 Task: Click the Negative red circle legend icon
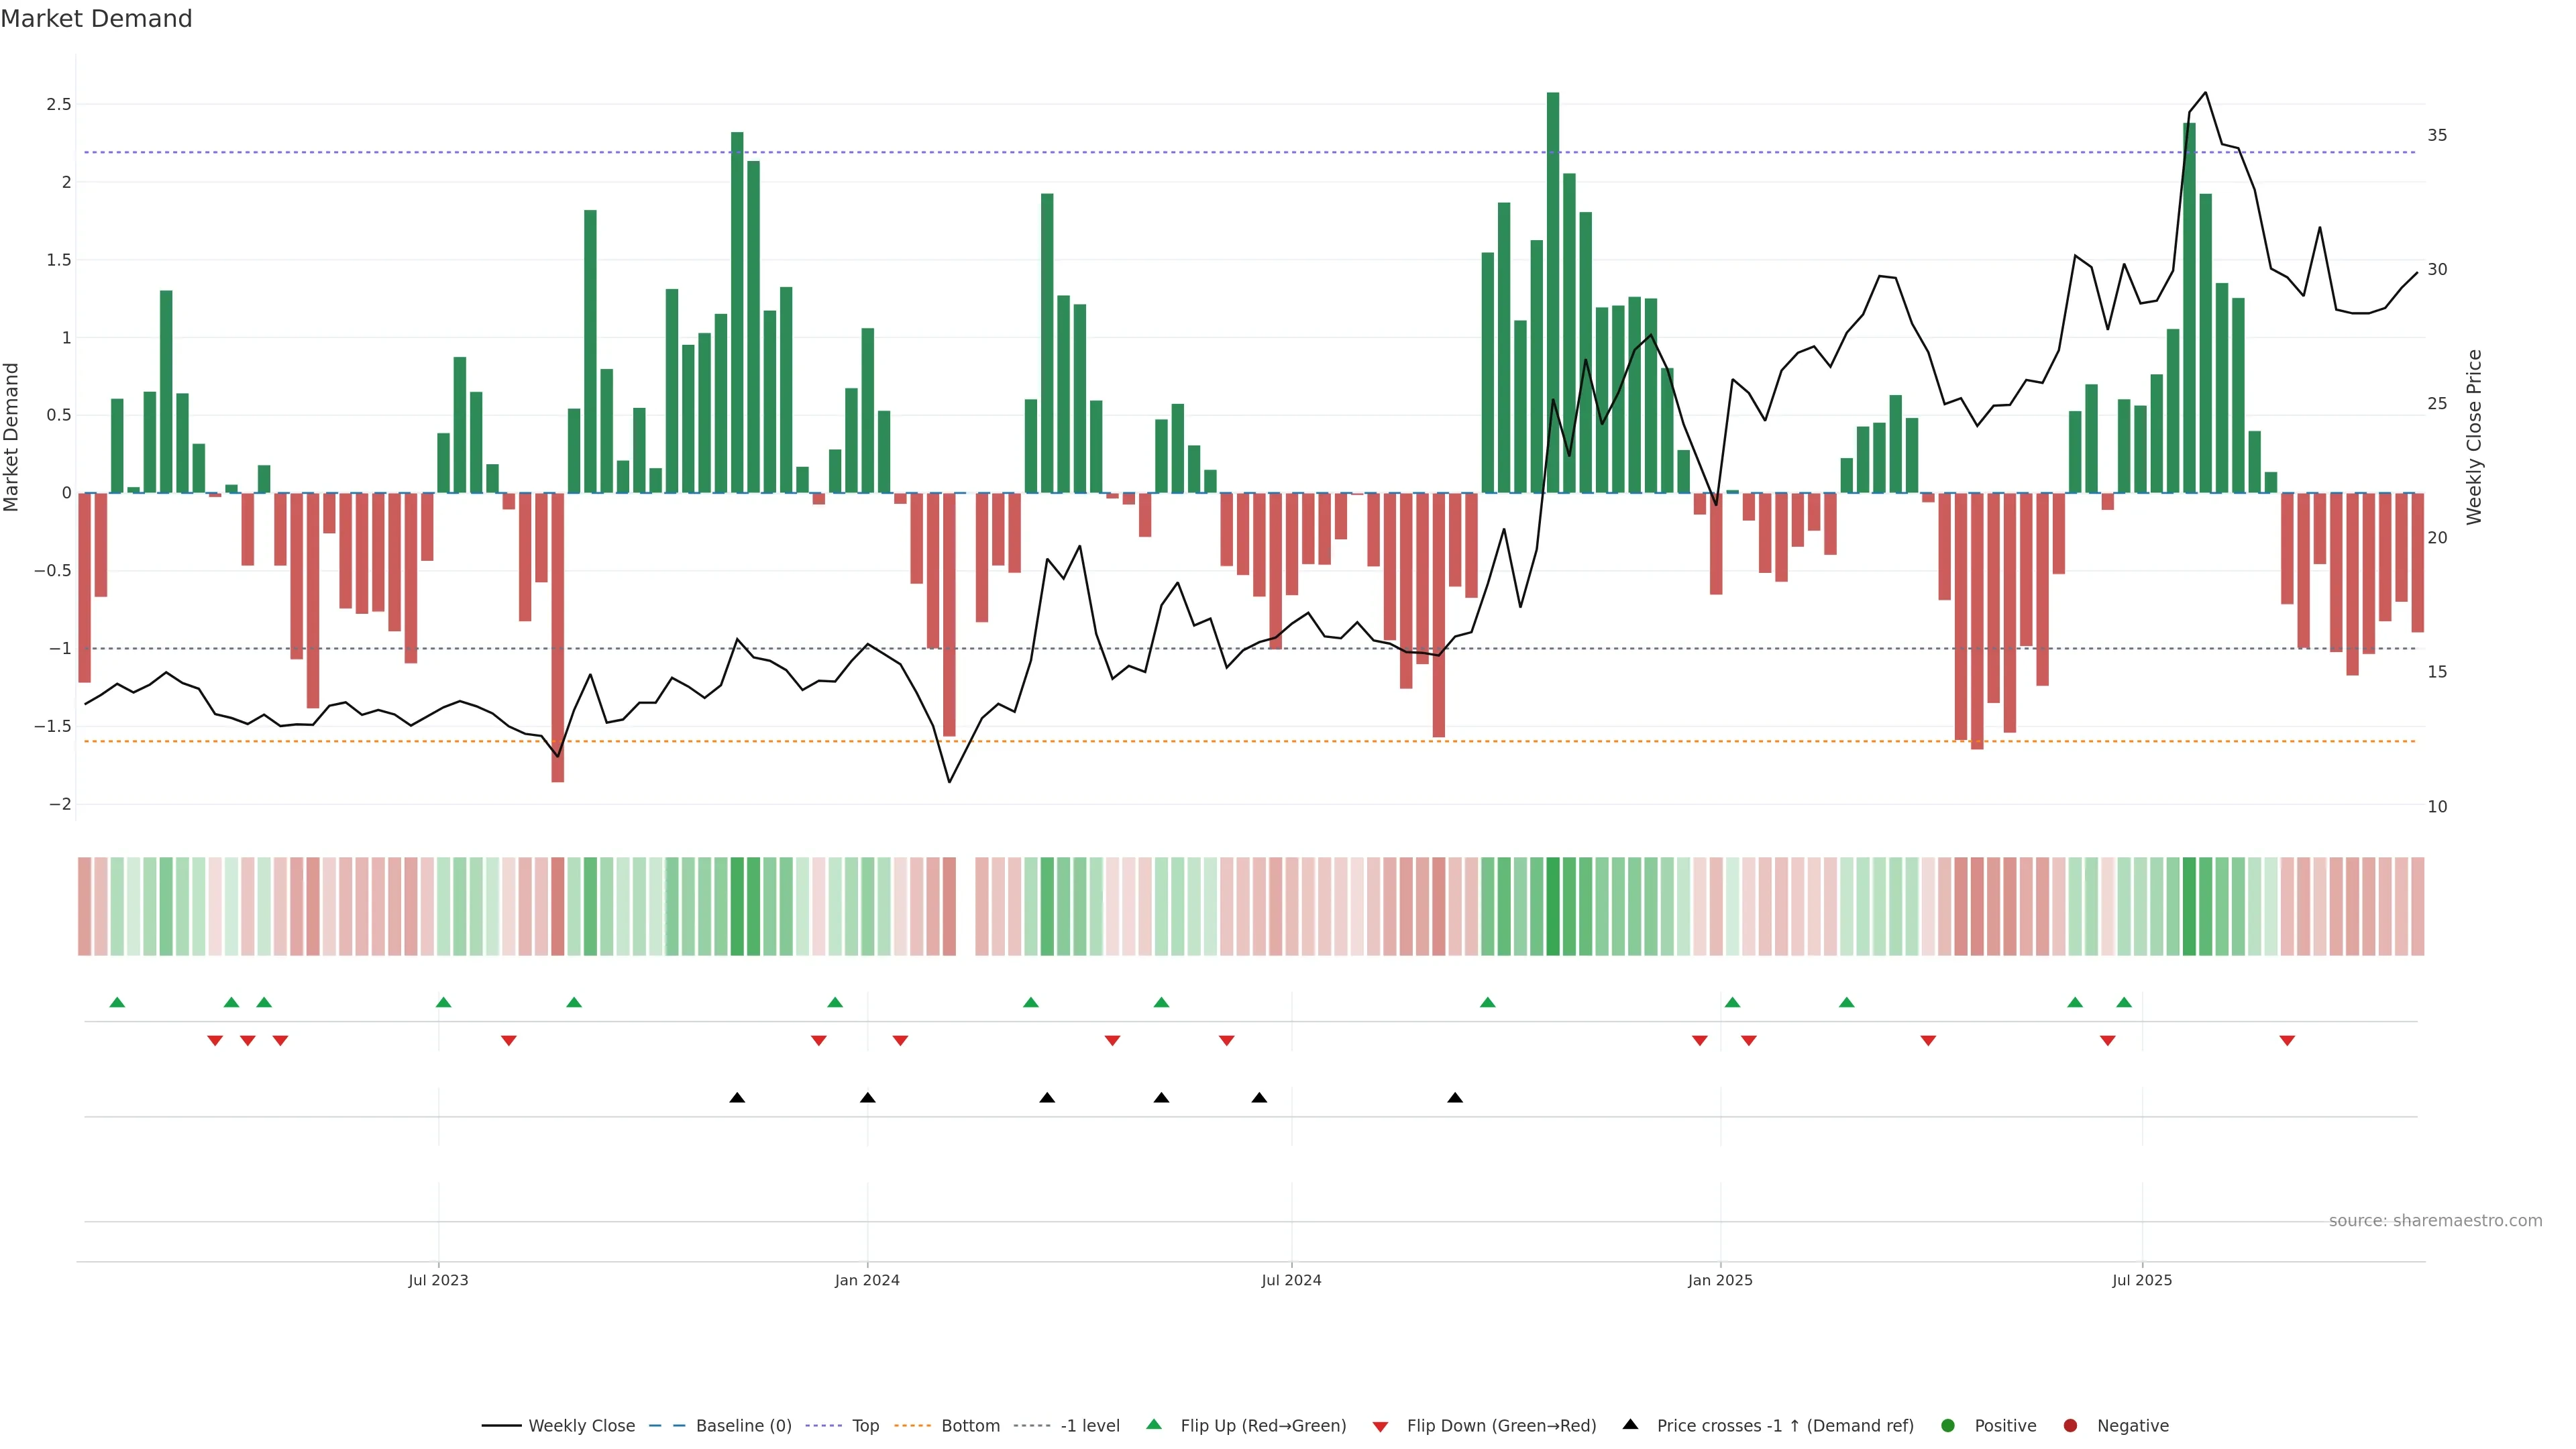click(x=2070, y=1425)
